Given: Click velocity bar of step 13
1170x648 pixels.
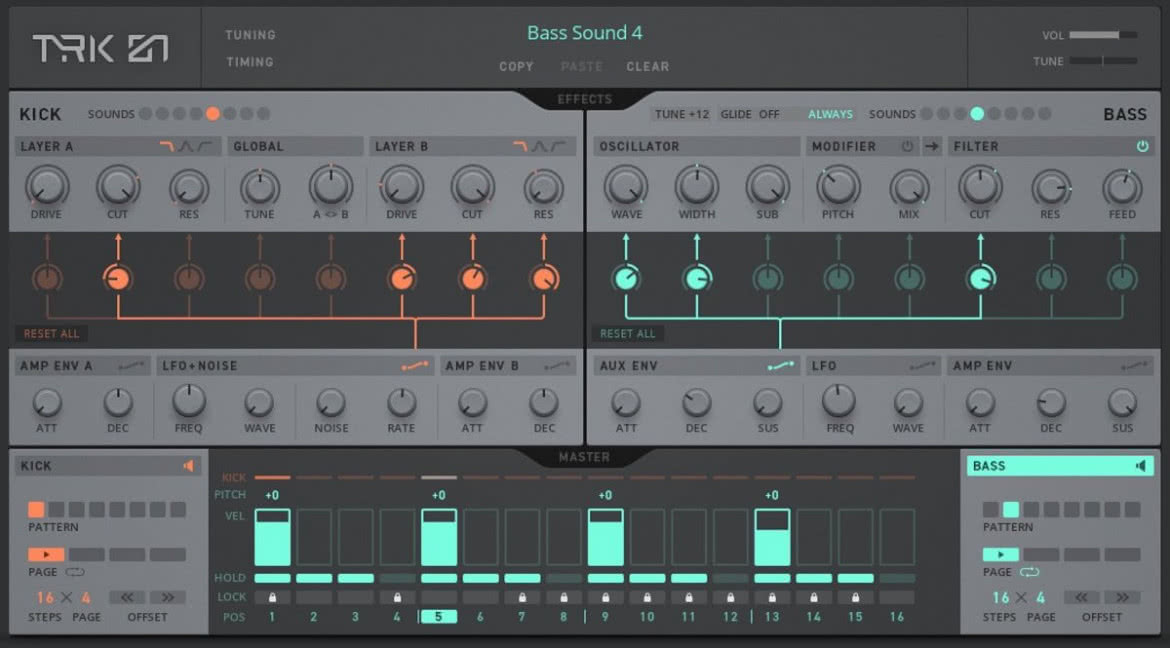Looking at the screenshot, I should point(772,538).
